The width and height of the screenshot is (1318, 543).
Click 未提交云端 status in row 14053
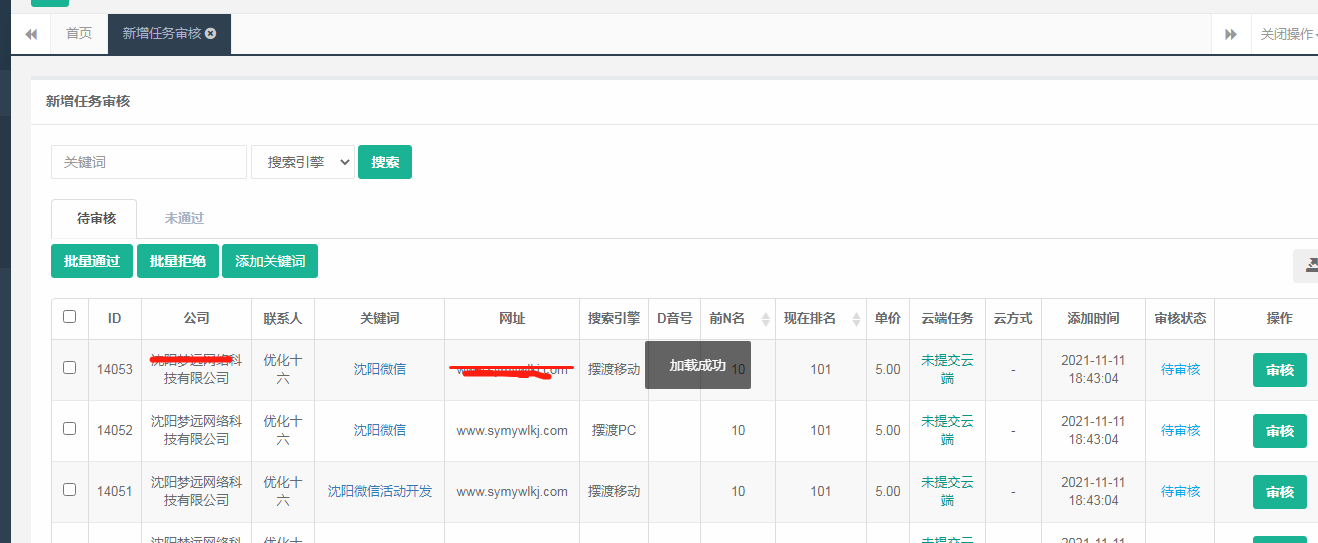click(x=947, y=370)
